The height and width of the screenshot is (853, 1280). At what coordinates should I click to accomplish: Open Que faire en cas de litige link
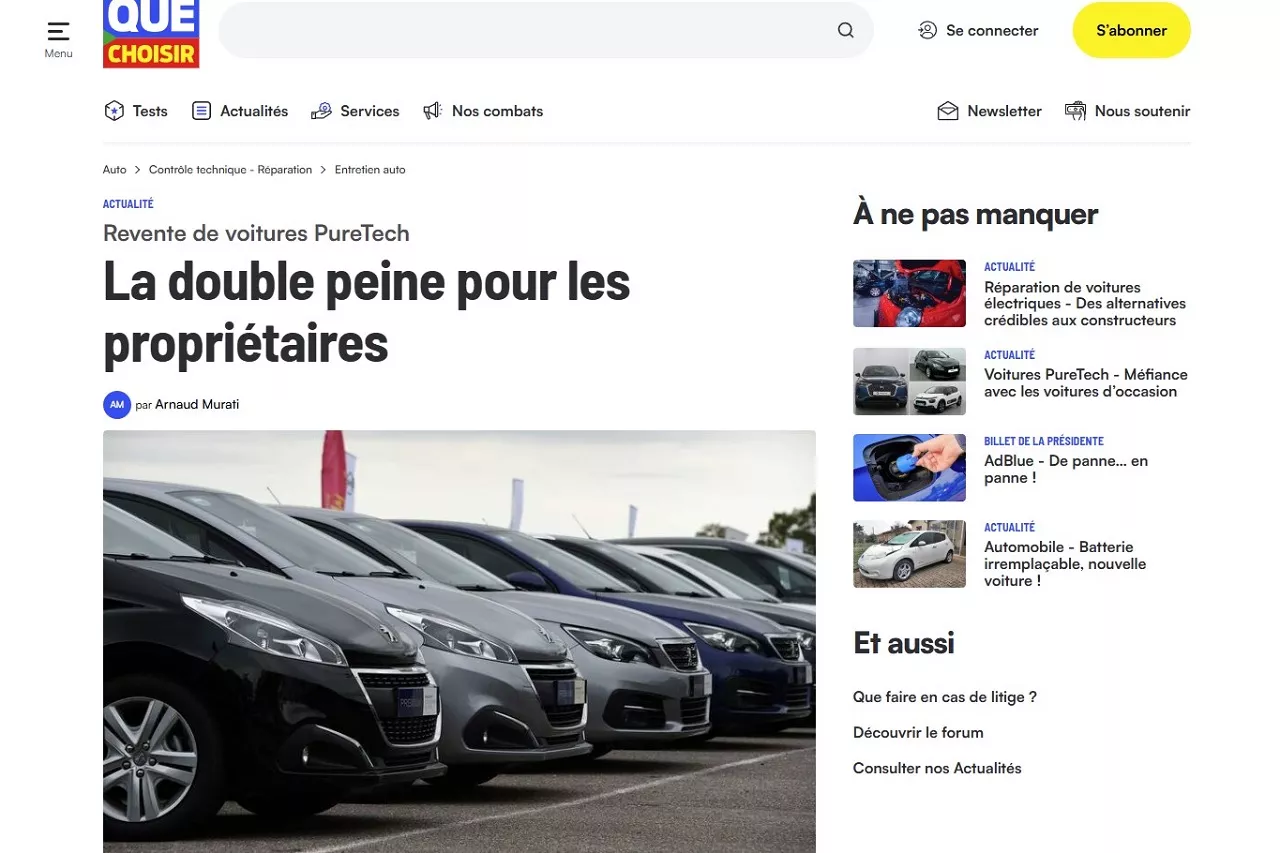click(x=945, y=697)
